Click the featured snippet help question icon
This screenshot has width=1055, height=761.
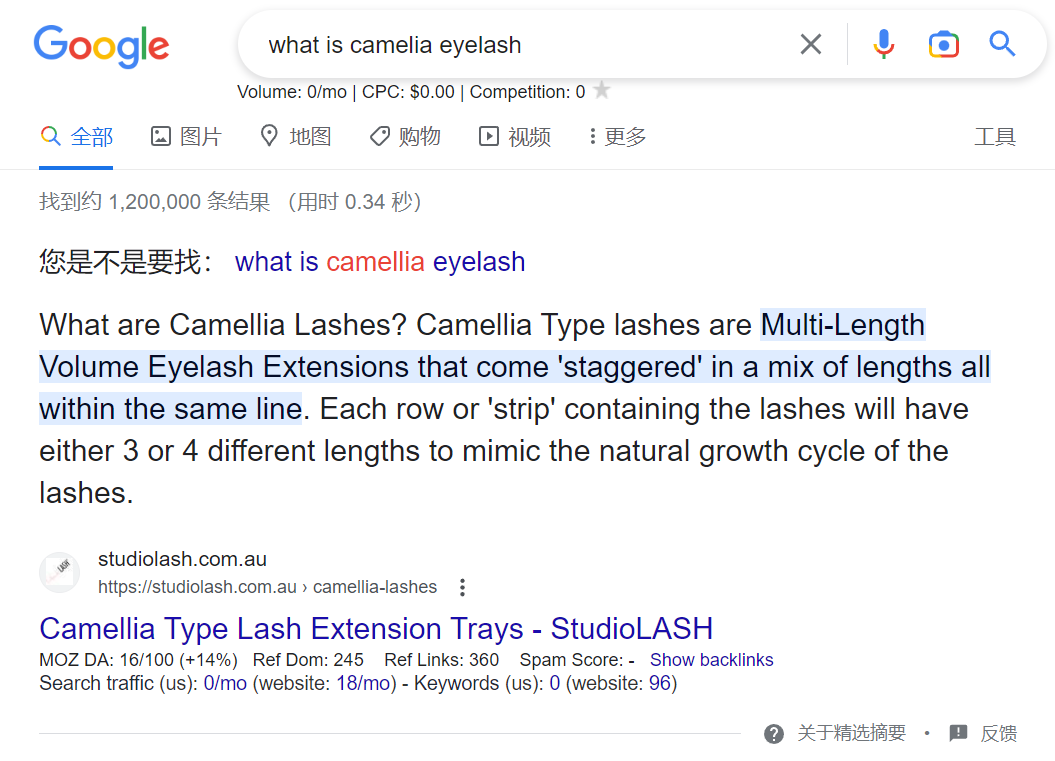pyautogui.click(x=774, y=733)
